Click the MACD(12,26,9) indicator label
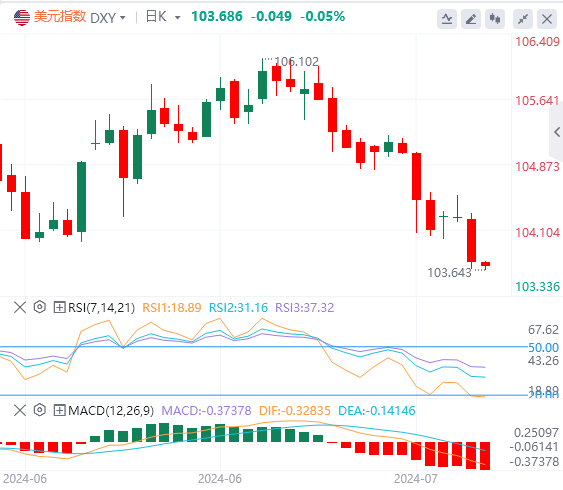This screenshot has width=563, height=490. click(x=111, y=410)
